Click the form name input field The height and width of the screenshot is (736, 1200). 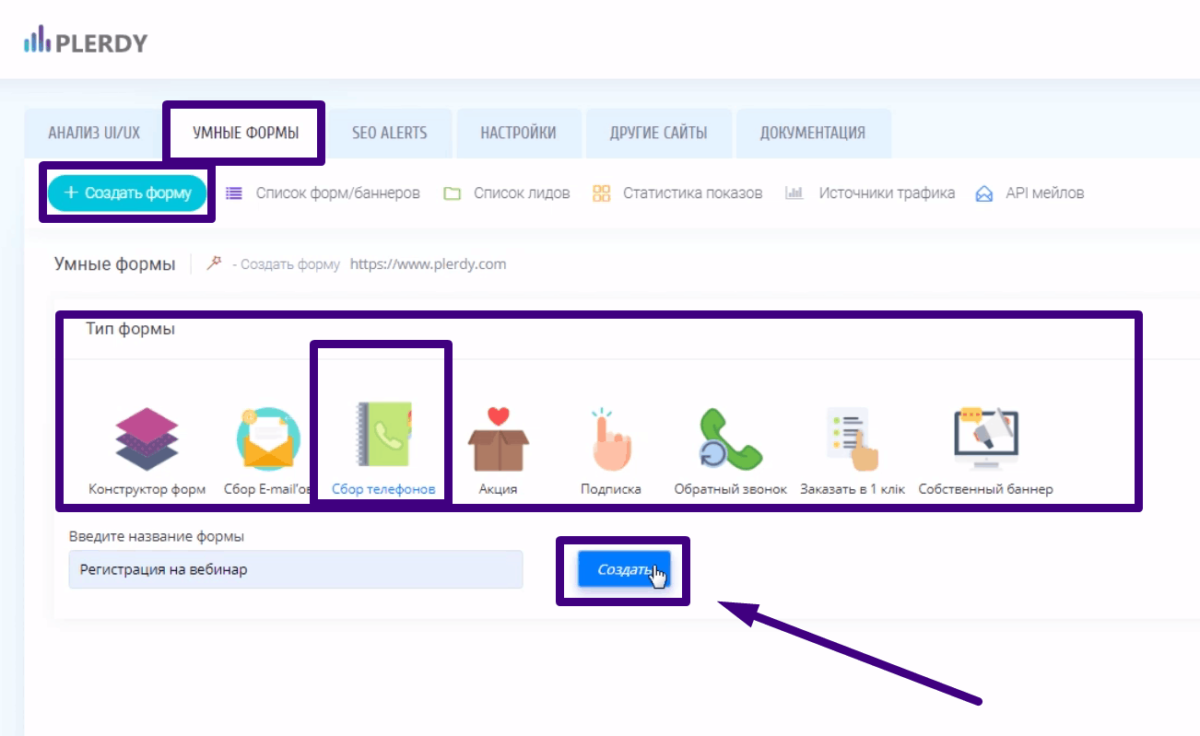[x=295, y=570]
